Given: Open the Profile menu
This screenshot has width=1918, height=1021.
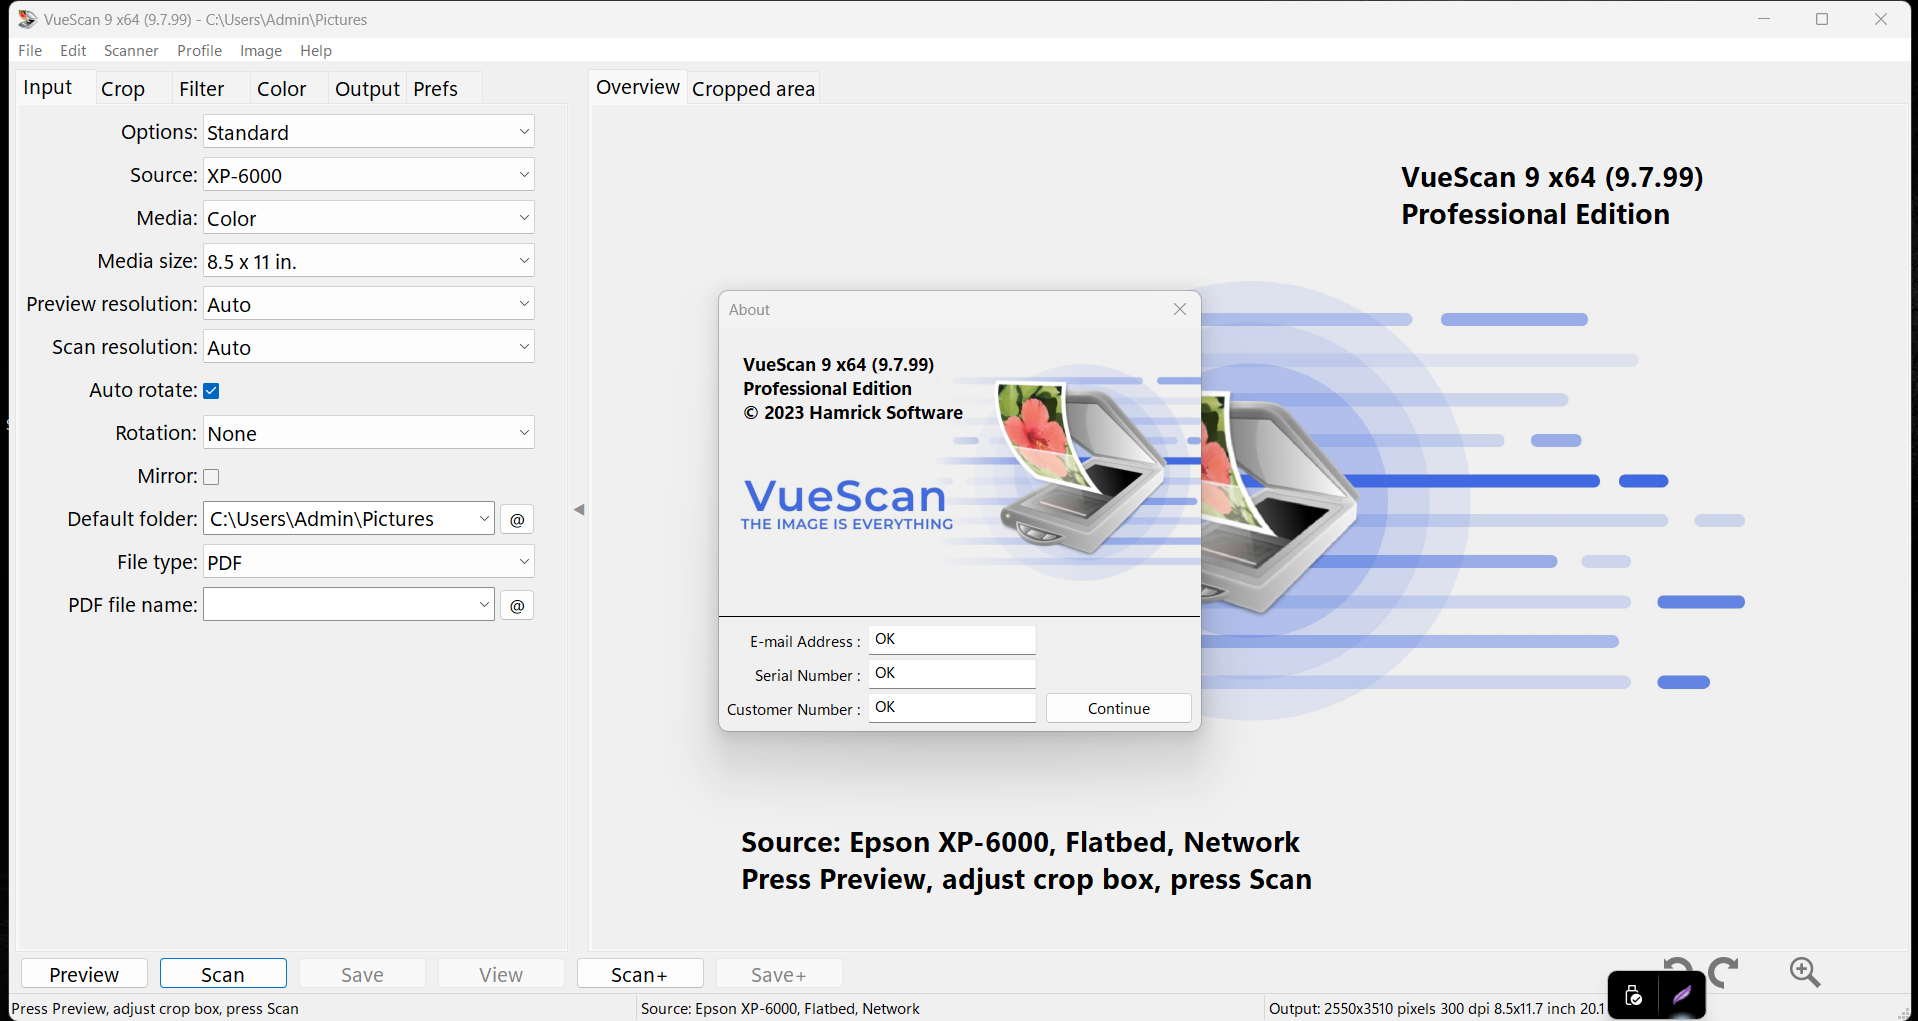Looking at the screenshot, I should 199,50.
